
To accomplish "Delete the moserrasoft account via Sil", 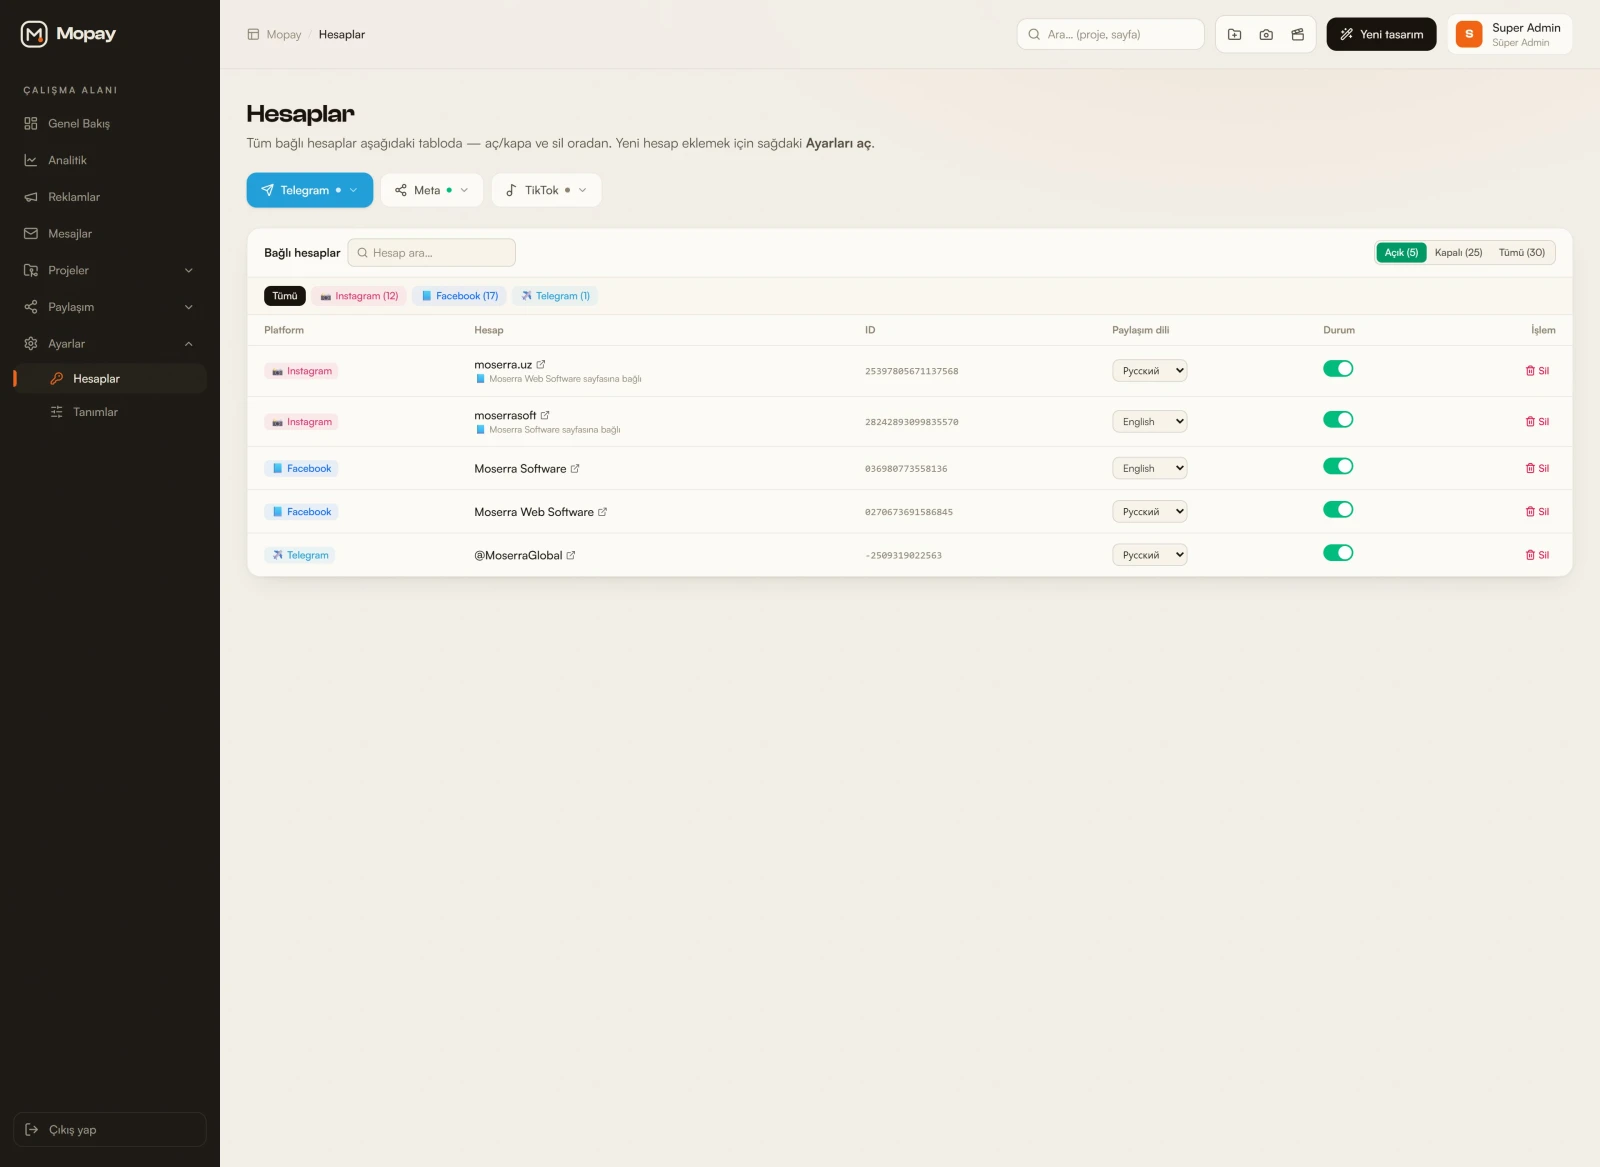I will [1537, 422].
